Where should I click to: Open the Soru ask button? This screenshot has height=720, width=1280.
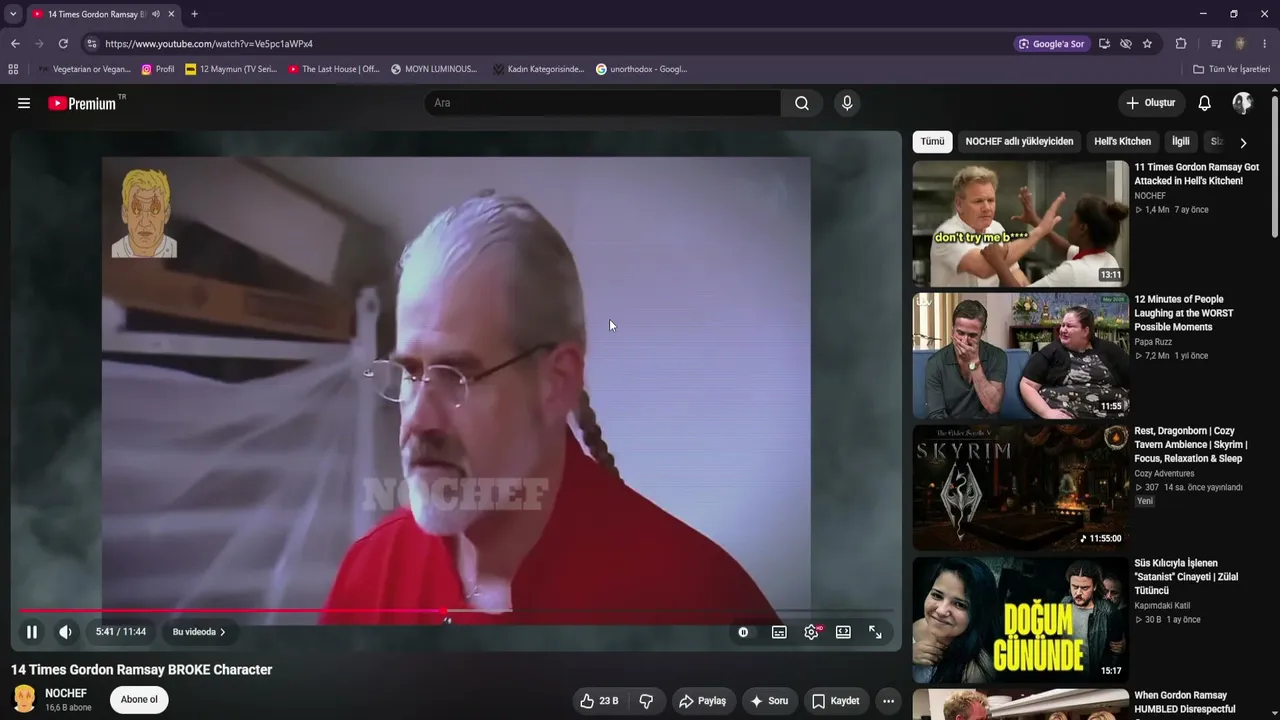tap(769, 701)
